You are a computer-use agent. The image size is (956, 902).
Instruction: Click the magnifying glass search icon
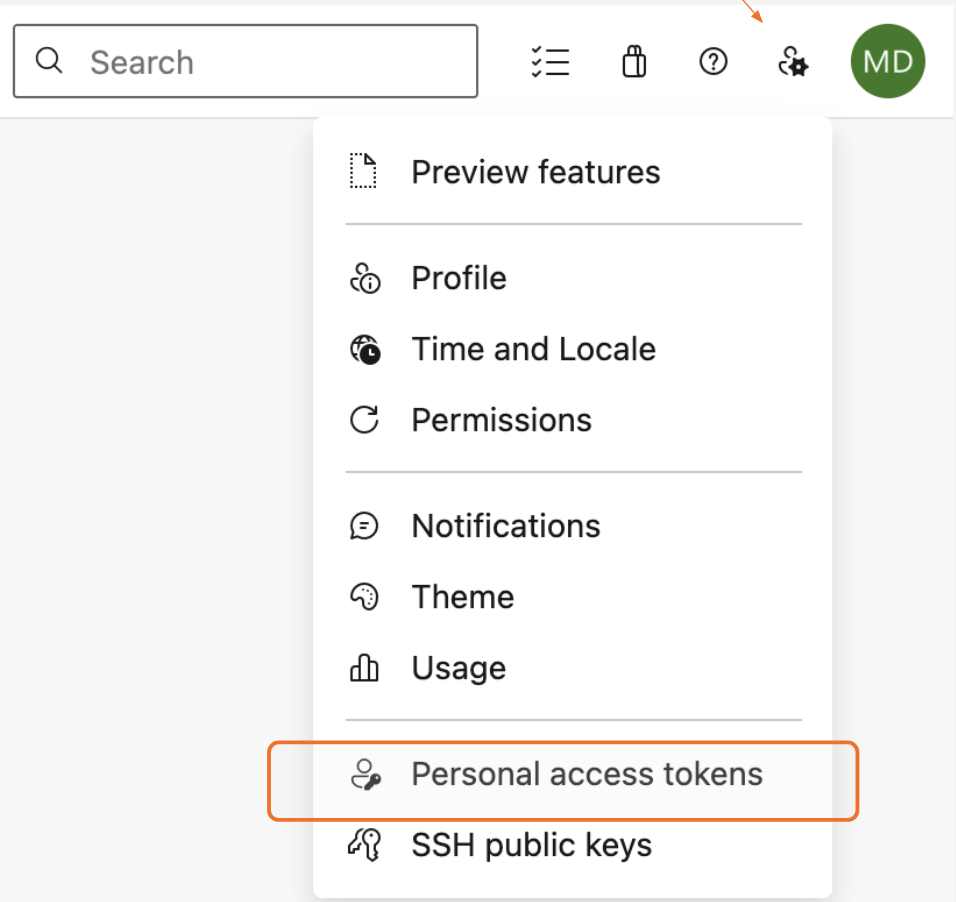48,61
